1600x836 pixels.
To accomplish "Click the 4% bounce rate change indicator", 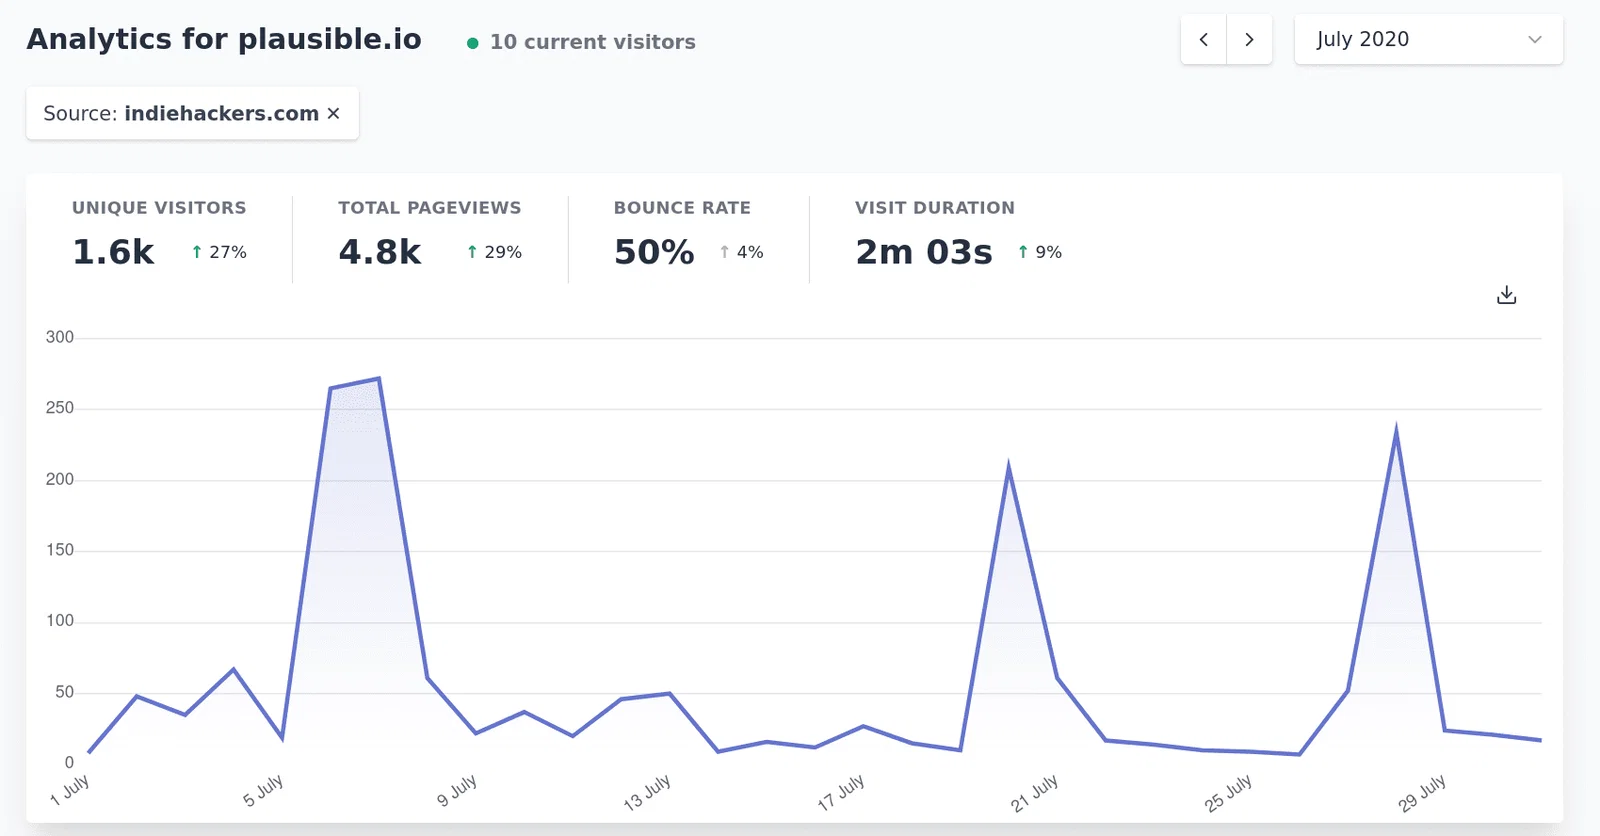I will coord(741,252).
